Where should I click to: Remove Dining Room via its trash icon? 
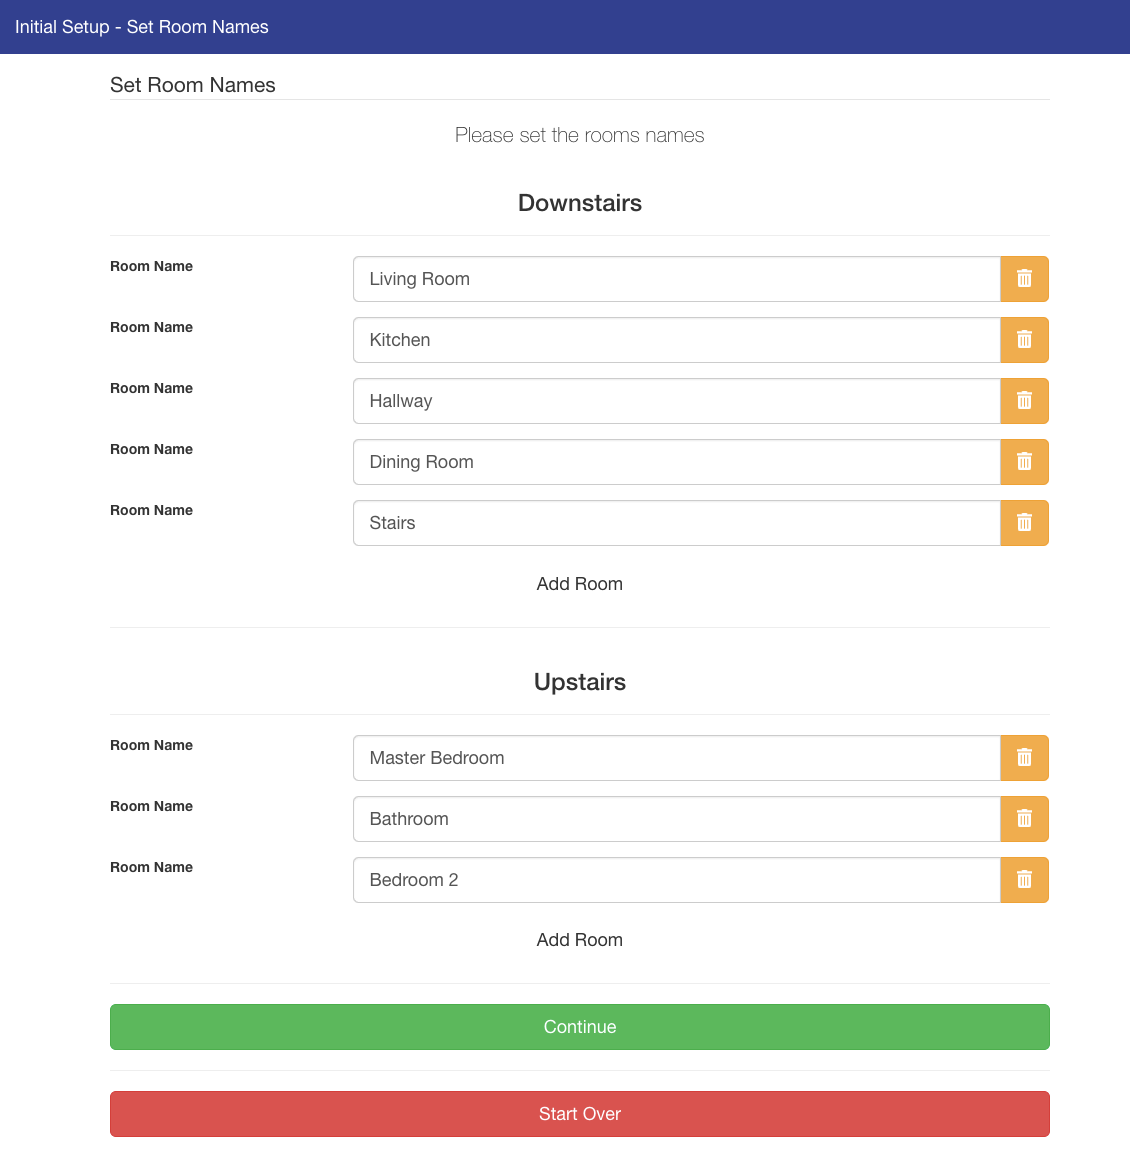pos(1024,461)
